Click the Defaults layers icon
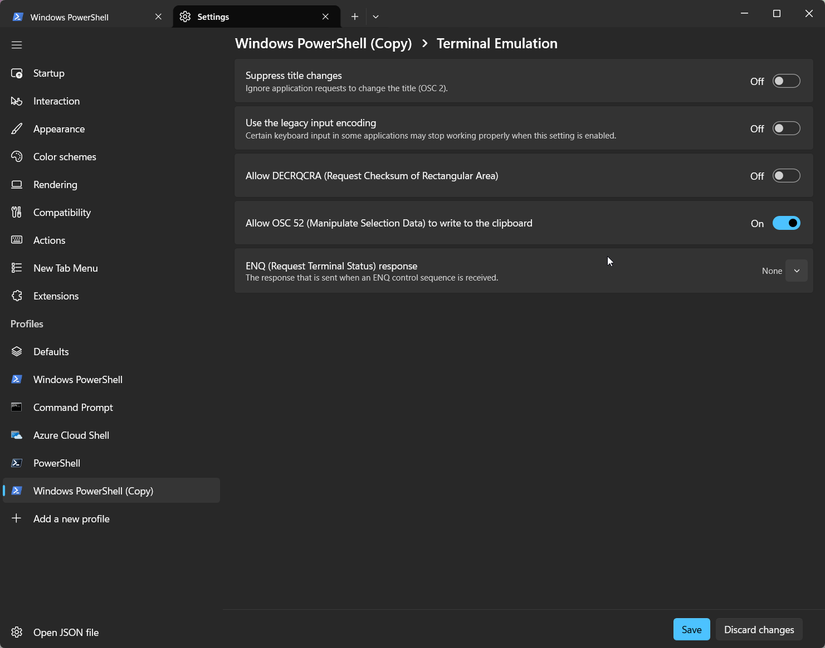 pyautogui.click(x=17, y=352)
